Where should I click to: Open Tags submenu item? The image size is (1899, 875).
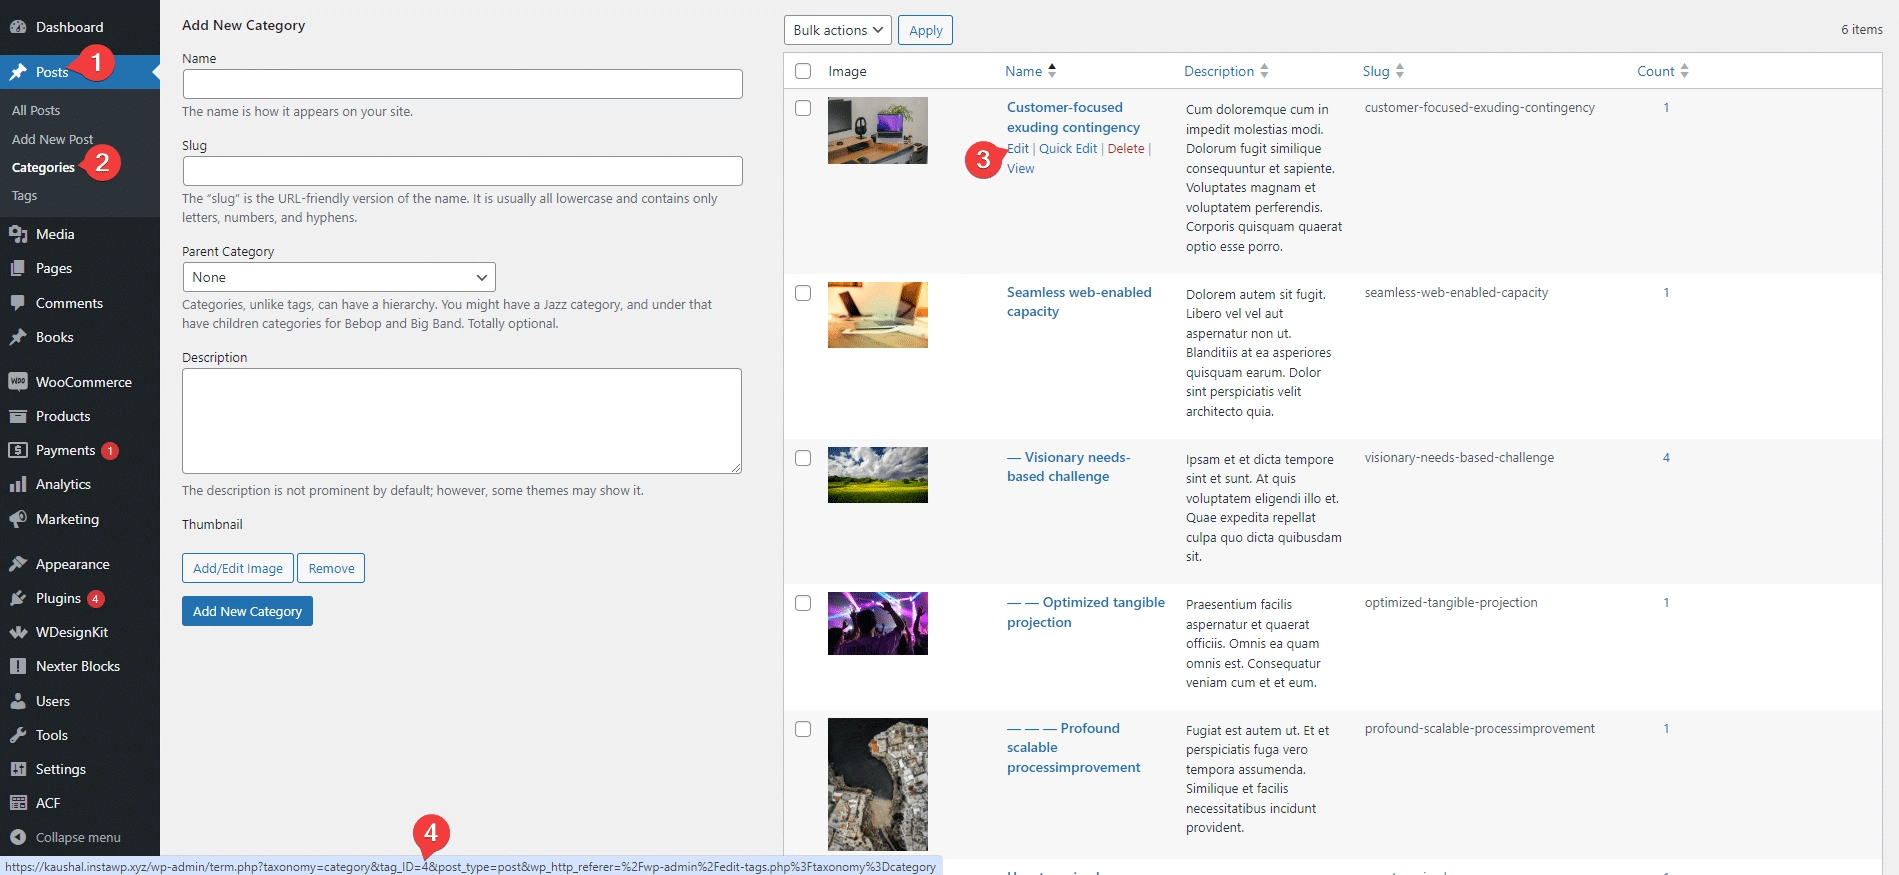(x=24, y=196)
